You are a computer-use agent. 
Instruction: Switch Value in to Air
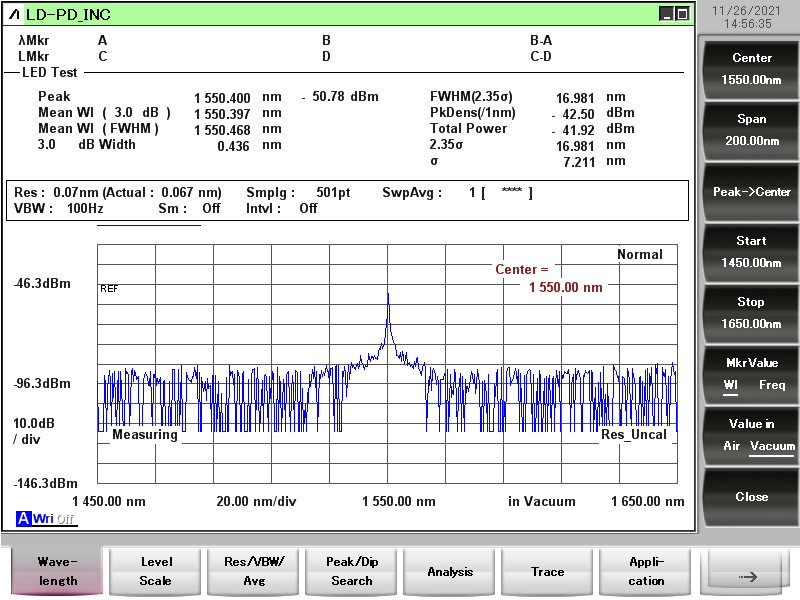pyautogui.click(x=731, y=446)
